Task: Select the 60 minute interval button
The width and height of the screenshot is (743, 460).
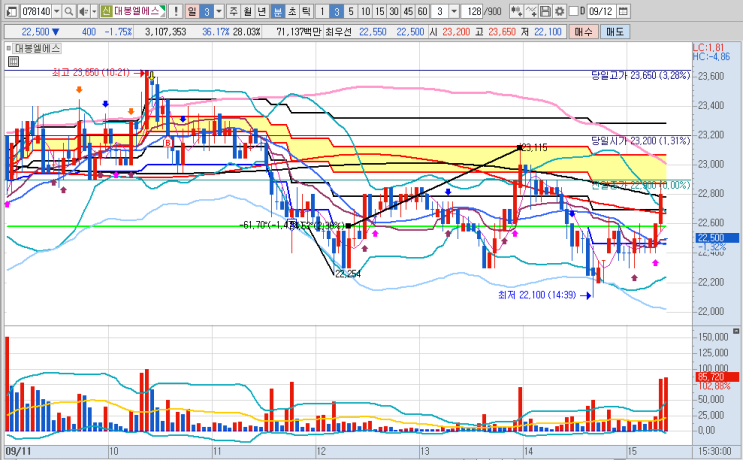Action: [423, 11]
